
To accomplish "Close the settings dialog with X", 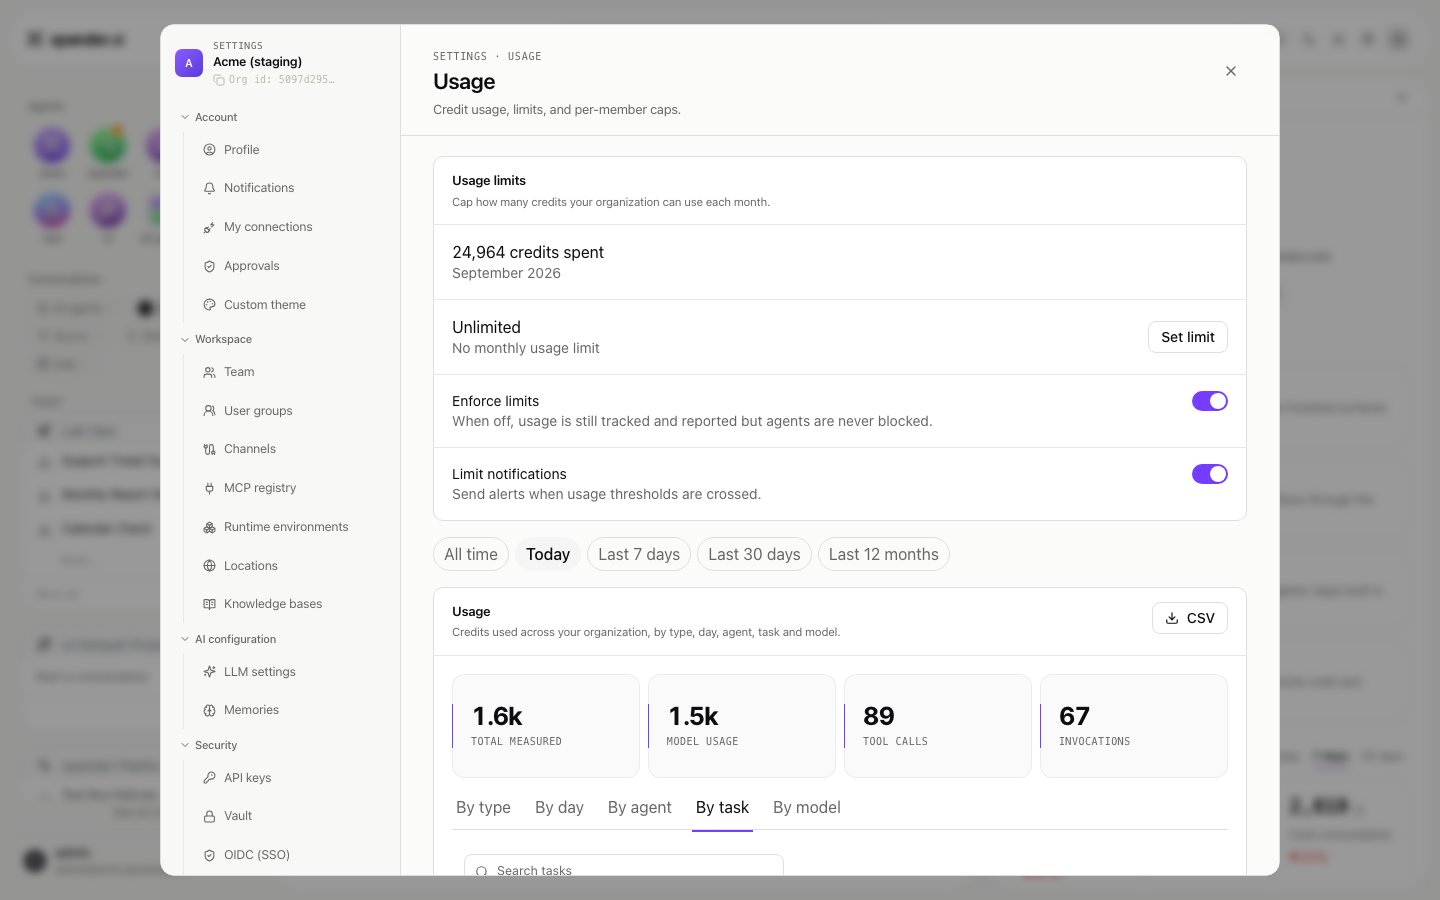I will [x=1231, y=71].
